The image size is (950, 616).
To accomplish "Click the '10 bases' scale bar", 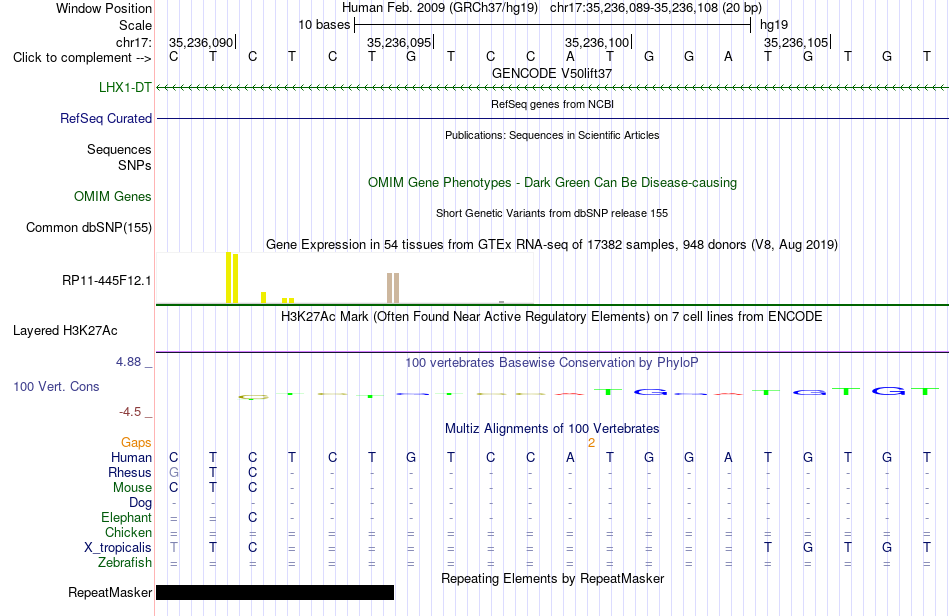I will 553,25.
